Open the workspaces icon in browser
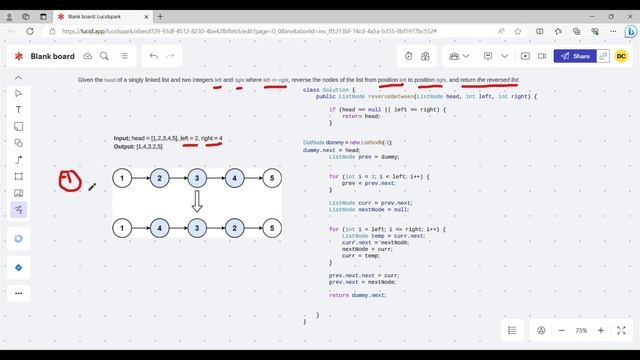The width and height of the screenshot is (640, 360). point(26,17)
